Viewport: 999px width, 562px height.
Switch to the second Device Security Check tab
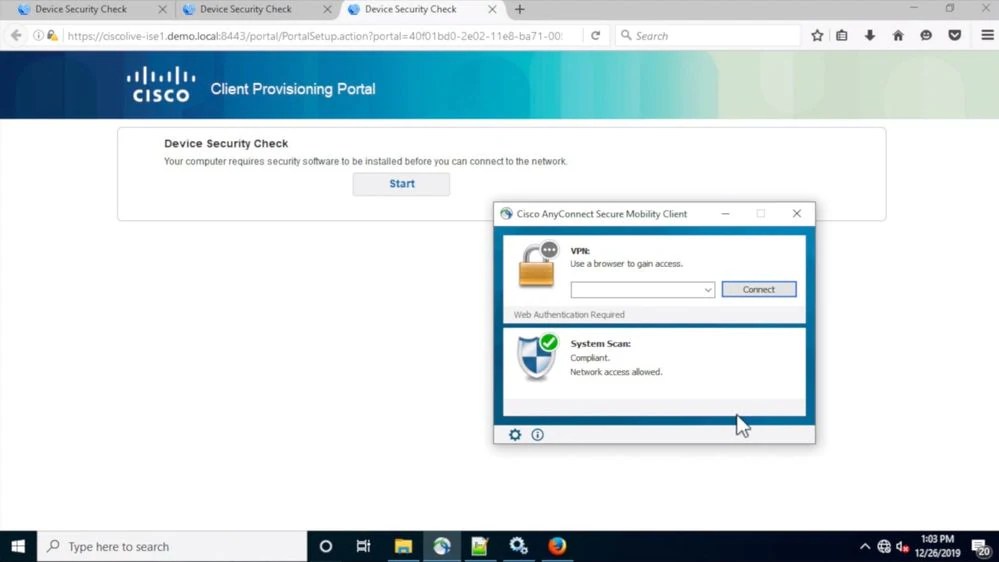[x=246, y=10]
